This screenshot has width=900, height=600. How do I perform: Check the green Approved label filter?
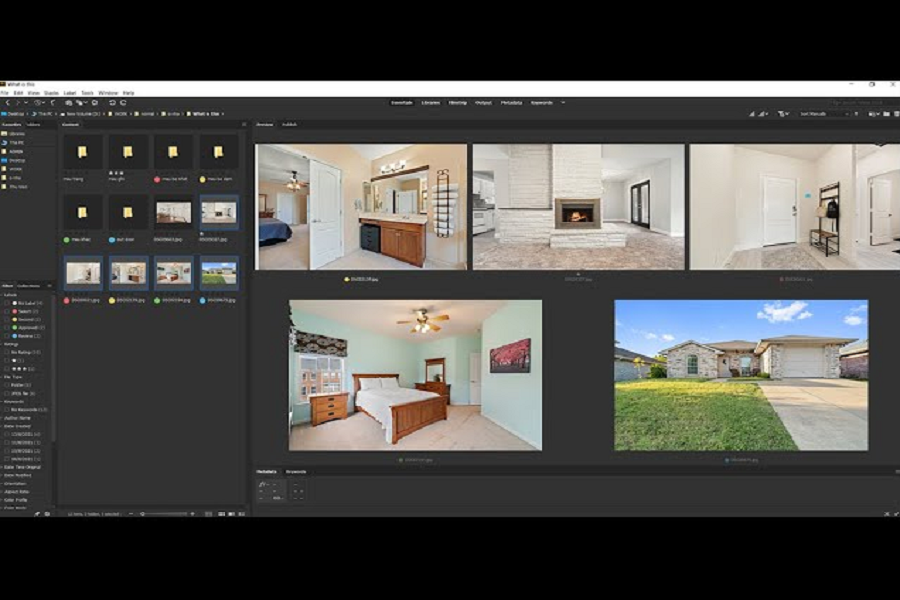(7, 327)
